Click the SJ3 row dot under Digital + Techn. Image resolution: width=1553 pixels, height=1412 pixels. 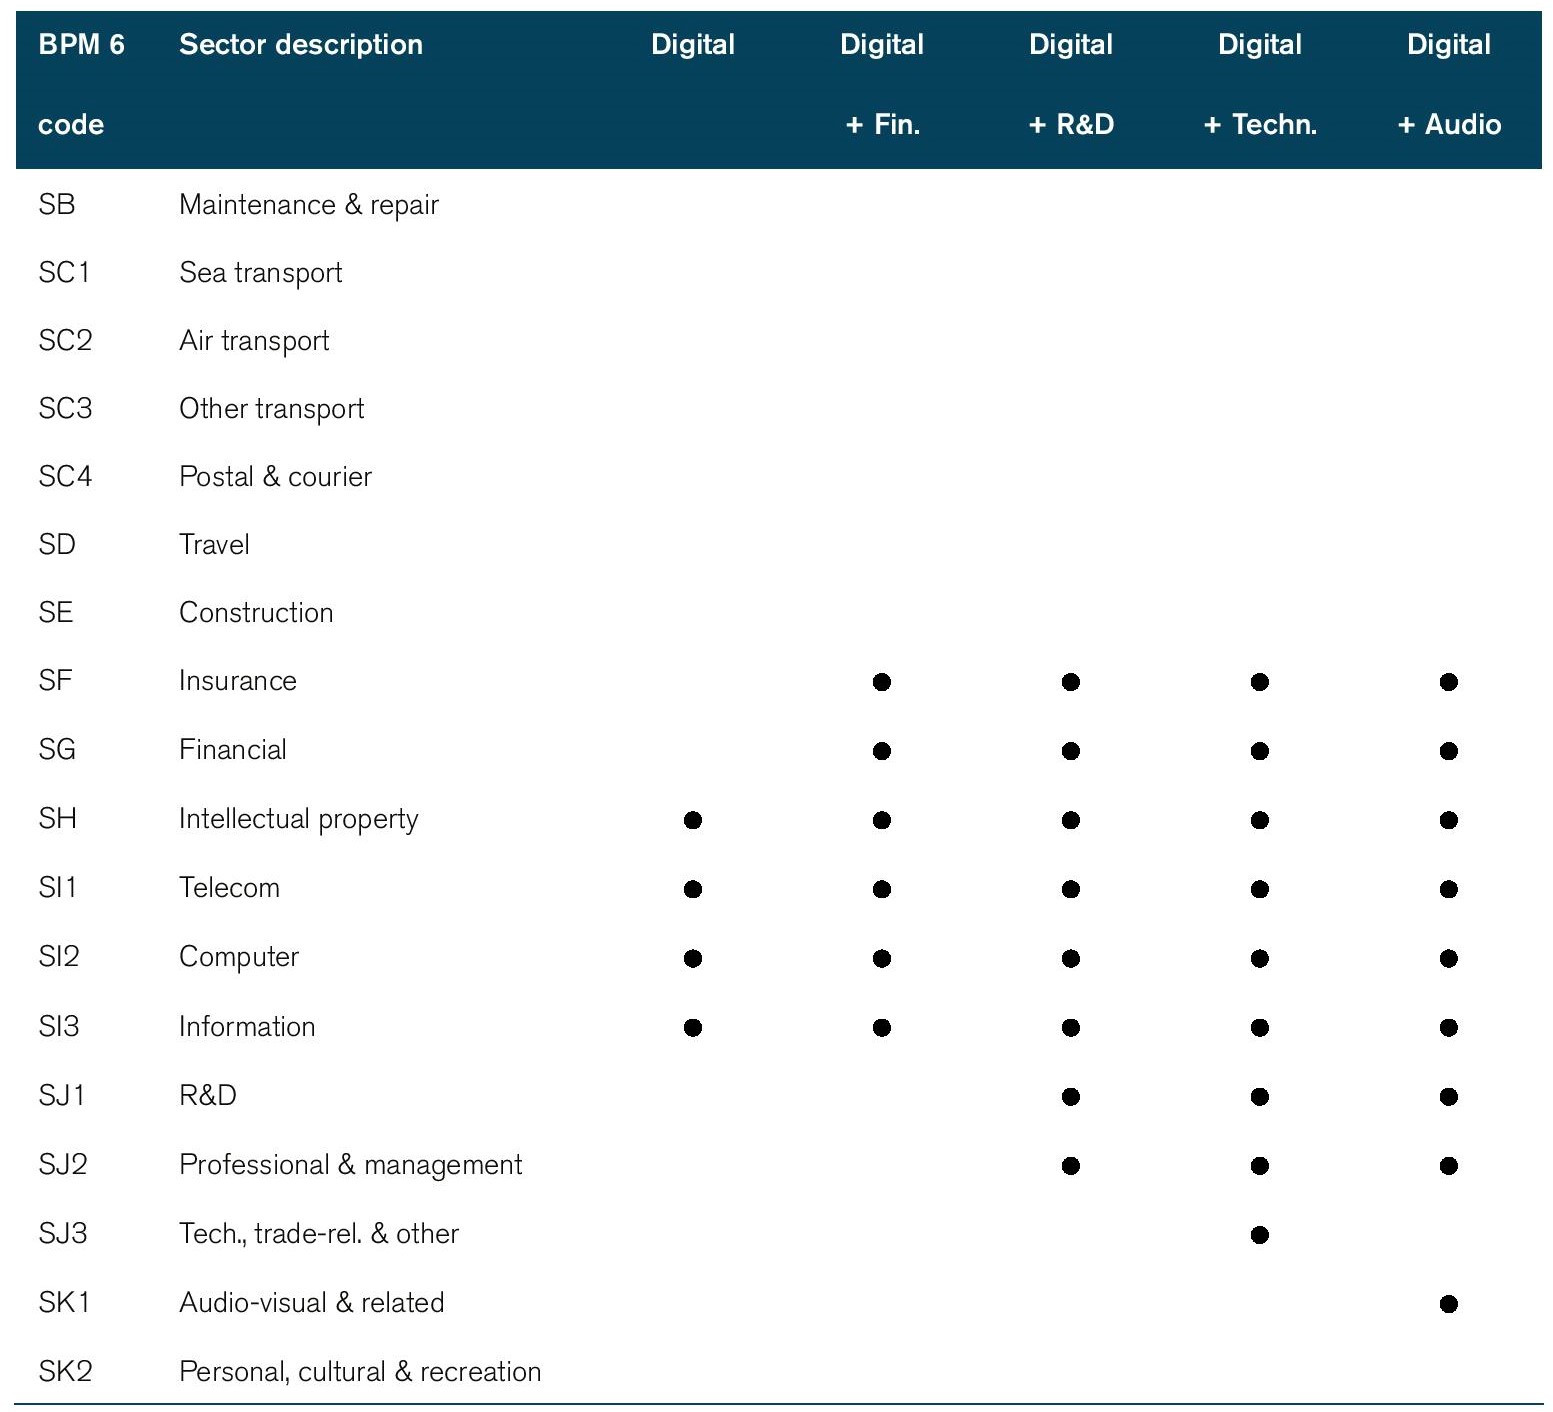(x=1259, y=1234)
